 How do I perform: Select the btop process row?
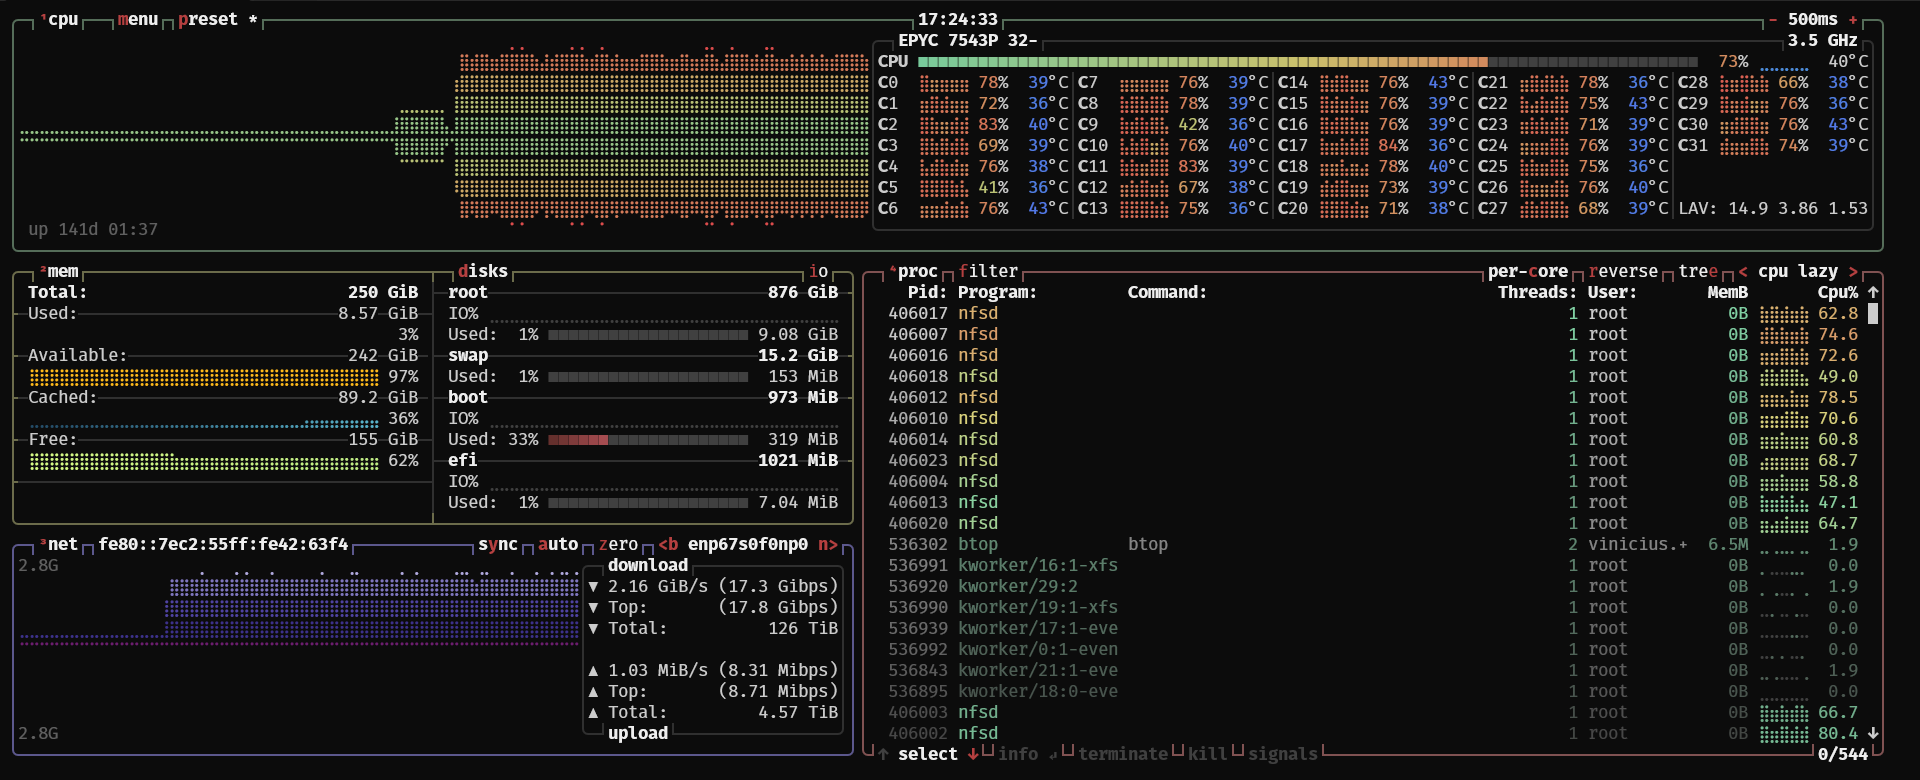(x=1372, y=544)
